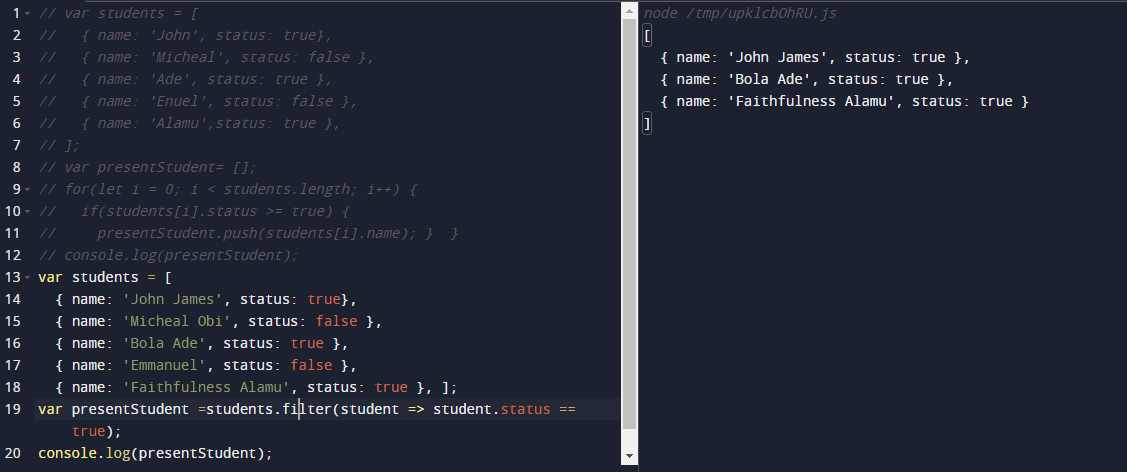Click the 'Bola Ade' row in output panel

[806, 79]
